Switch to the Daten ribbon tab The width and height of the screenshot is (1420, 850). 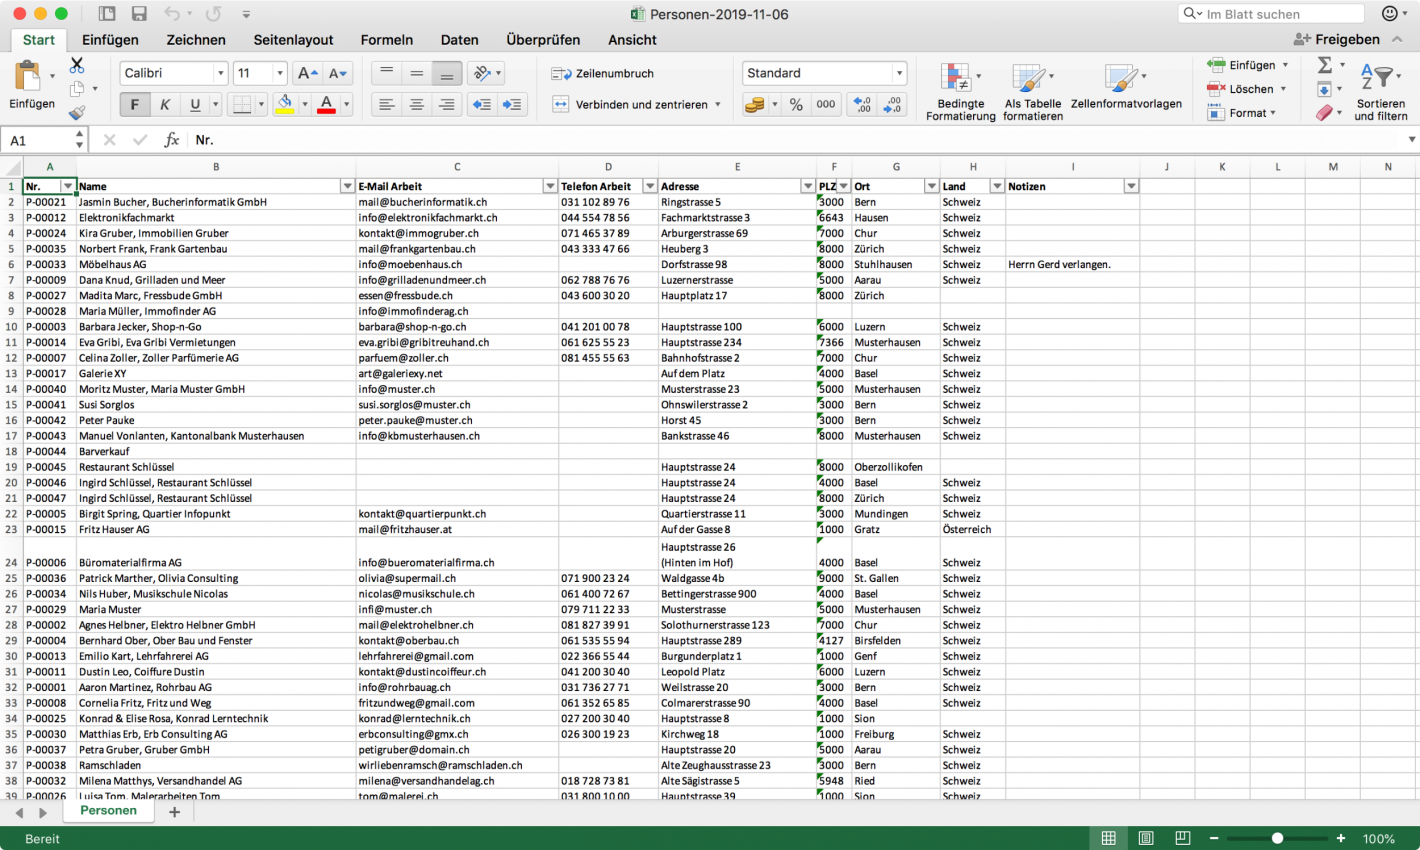click(459, 40)
